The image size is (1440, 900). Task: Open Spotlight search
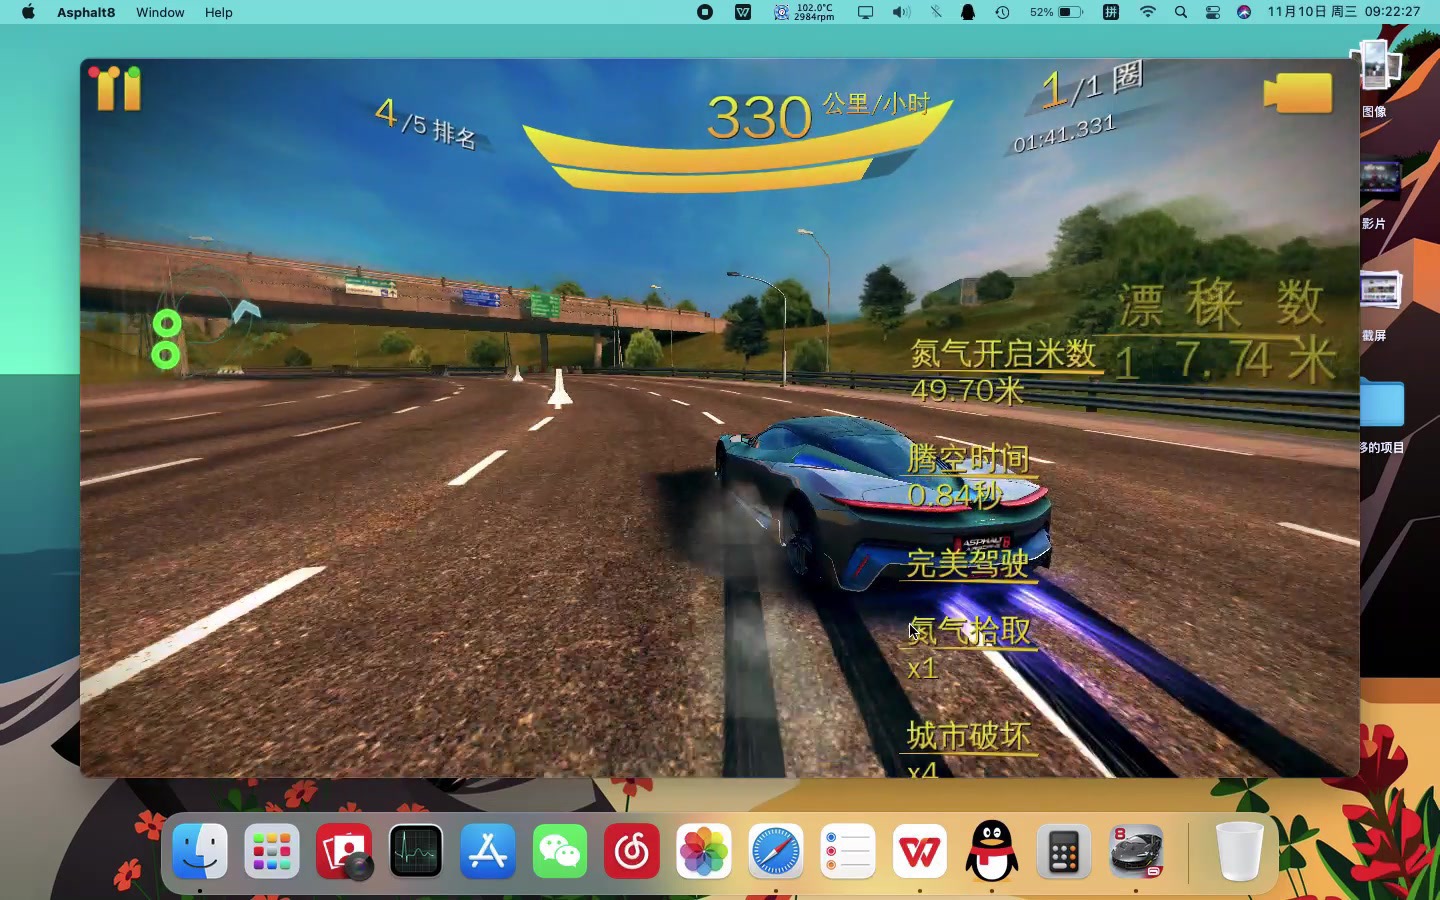pos(1181,12)
